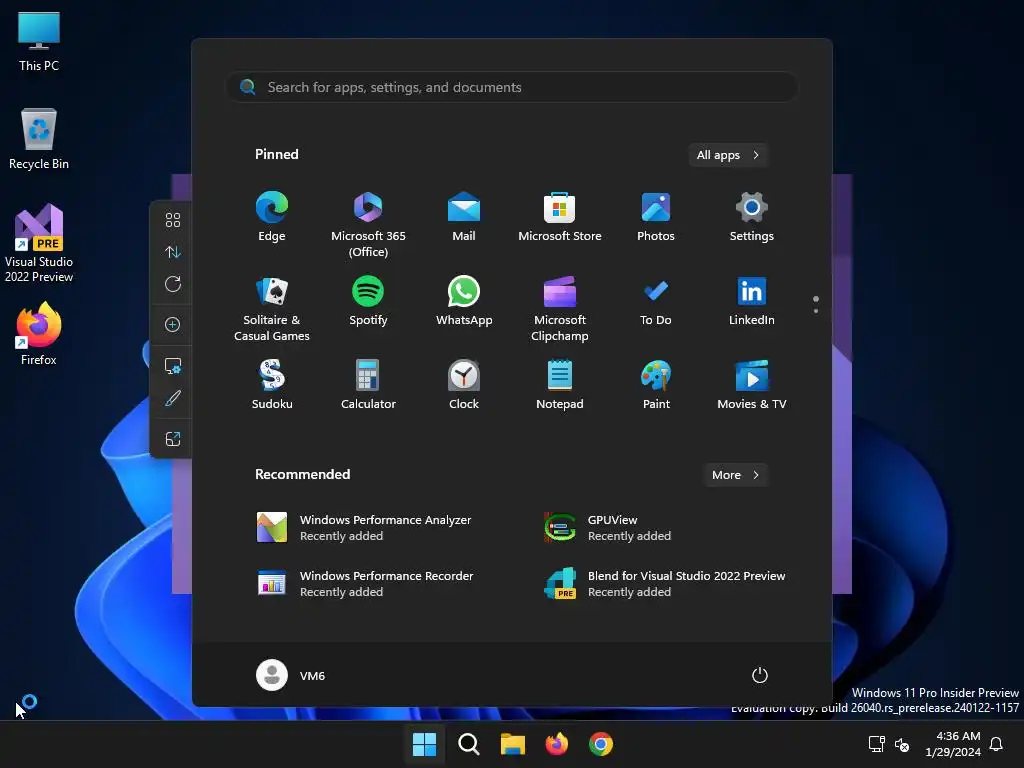Launch Chrome from the taskbar

(601, 744)
